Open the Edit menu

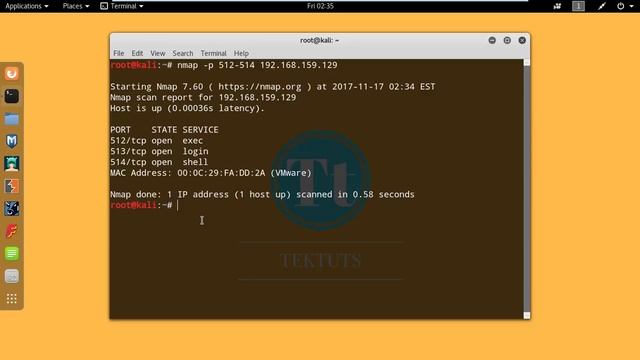click(137, 53)
